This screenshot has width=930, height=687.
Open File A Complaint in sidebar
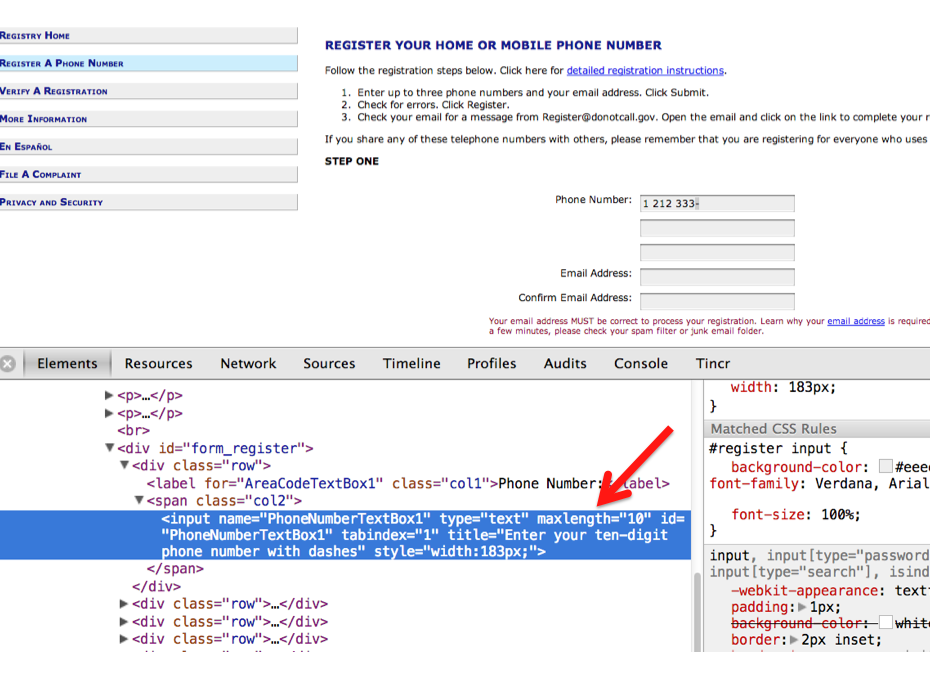pyautogui.click(x=41, y=174)
